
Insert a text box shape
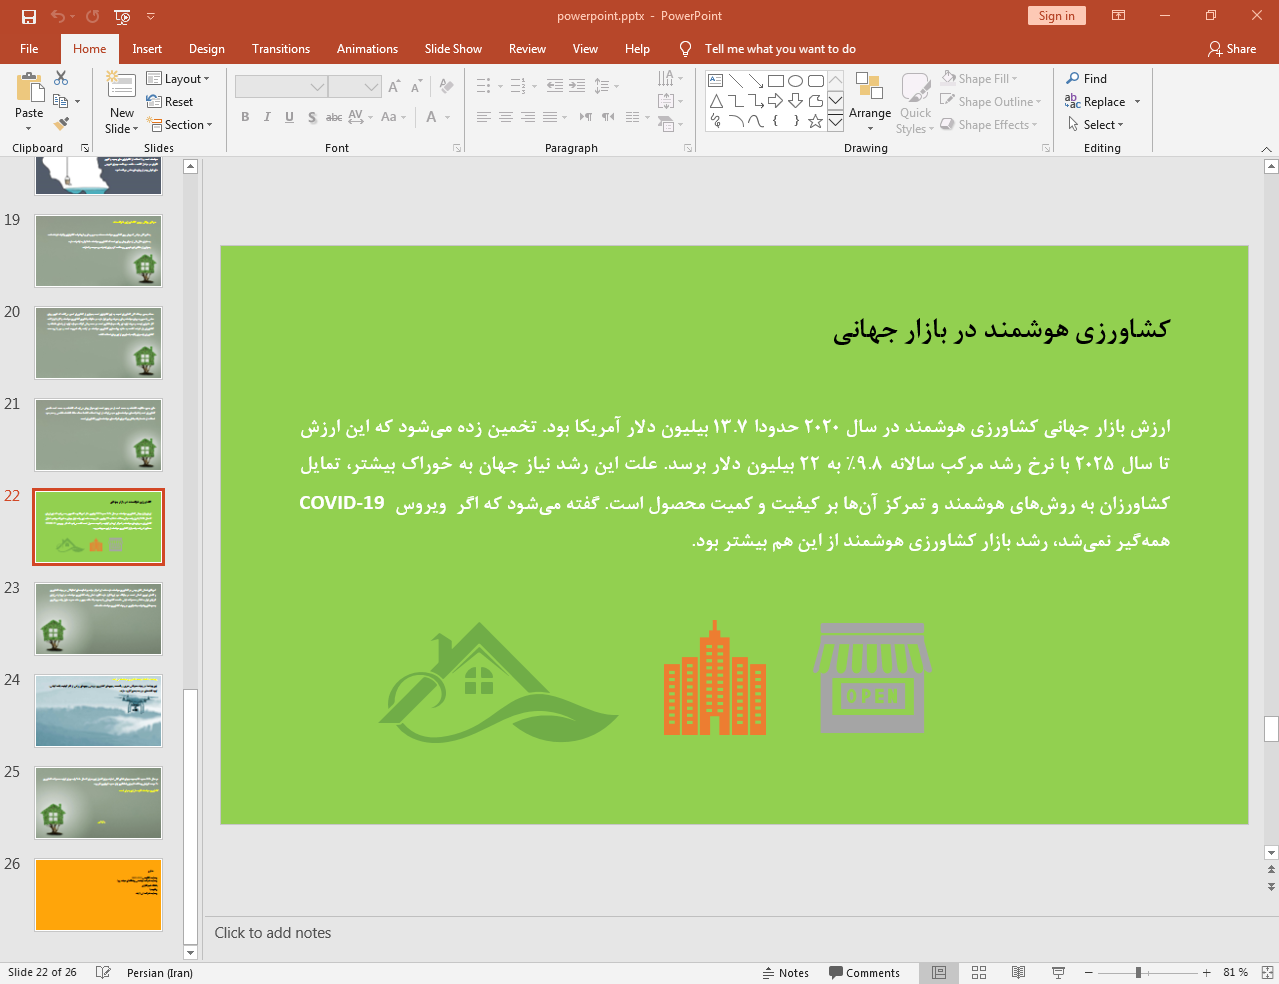point(716,81)
